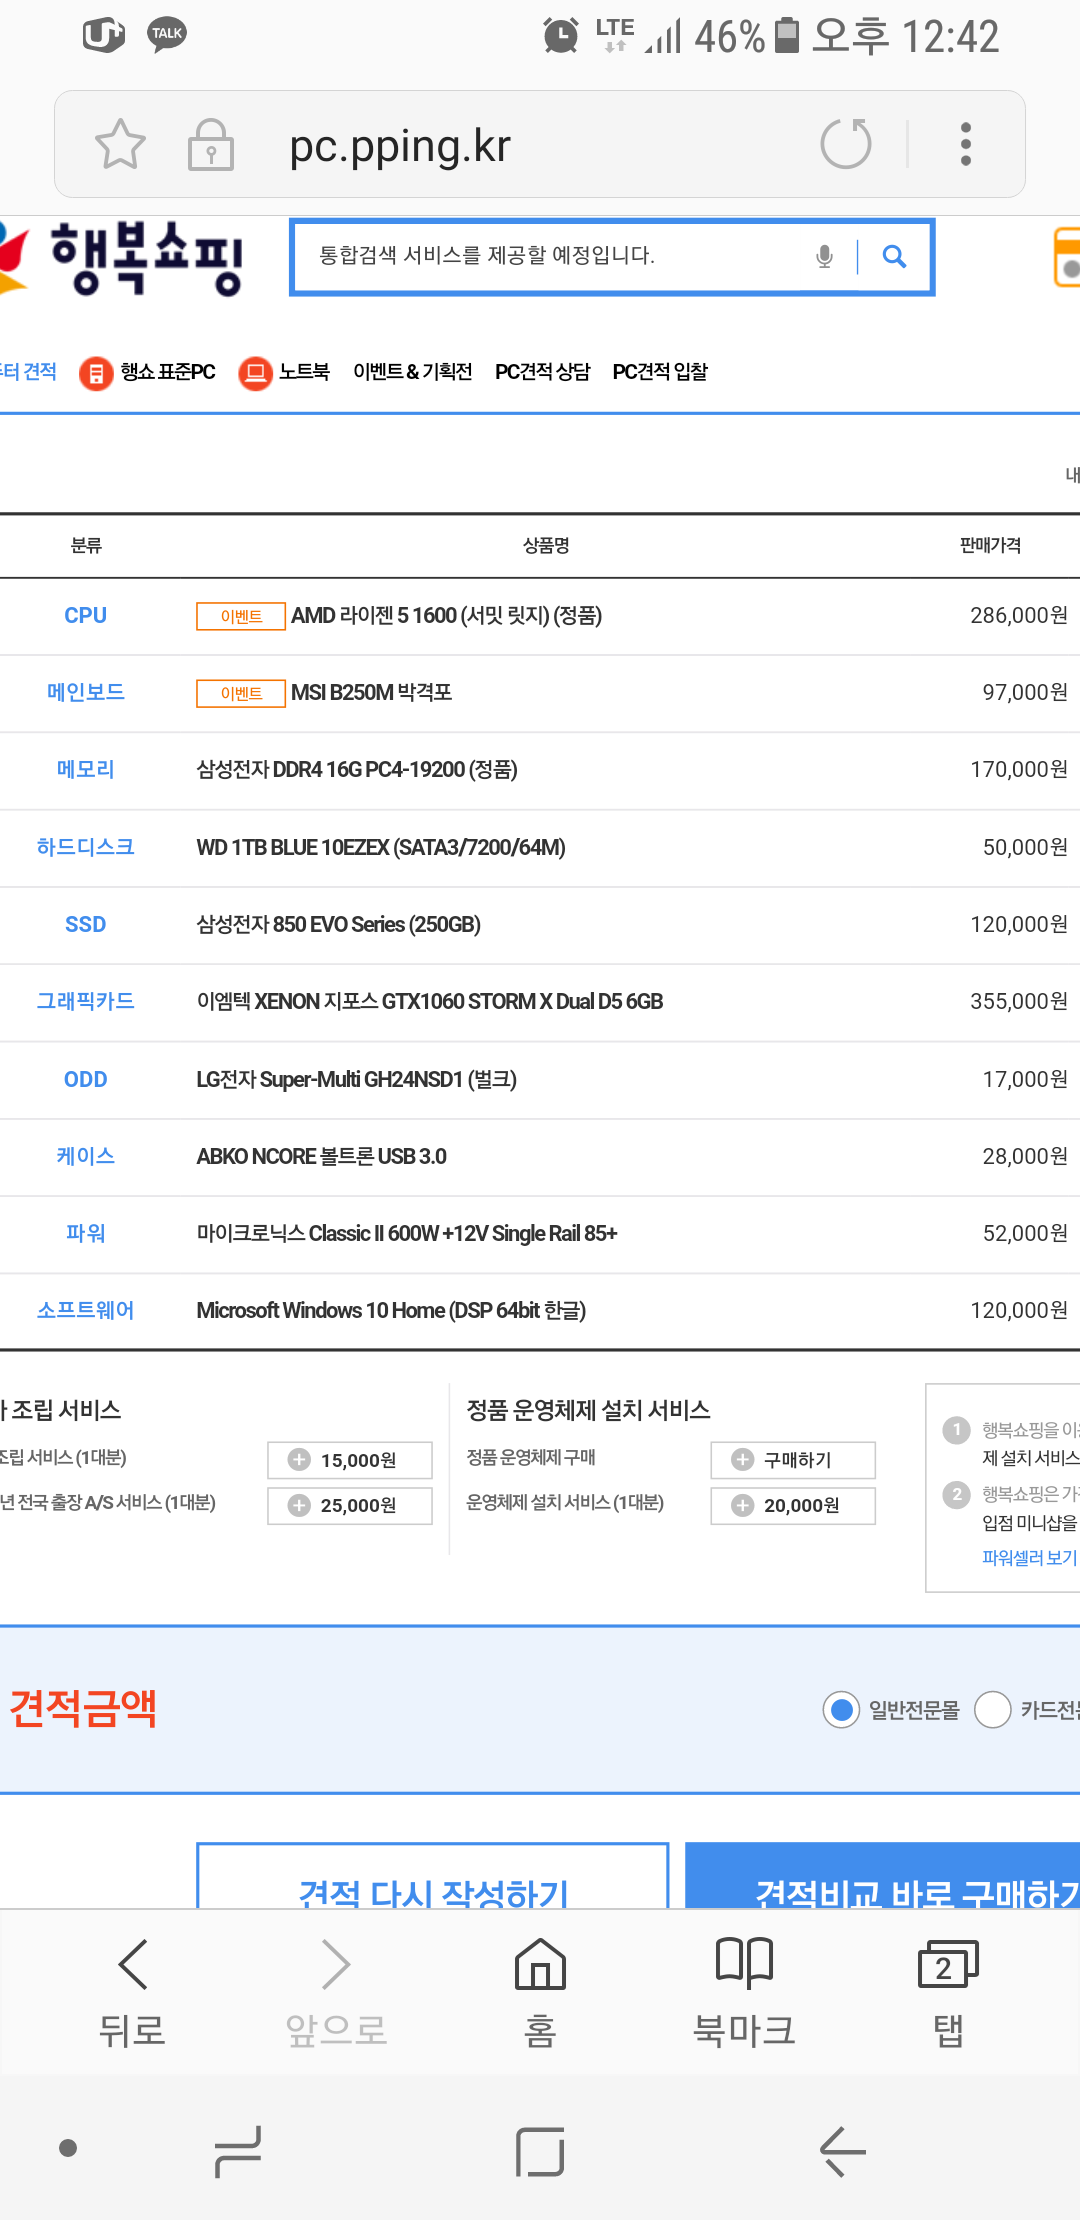Open 이엠텍 XENON 지포스 GTX1060 product
The image size is (1080, 2220).
pyautogui.click(x=430, y=1002)
